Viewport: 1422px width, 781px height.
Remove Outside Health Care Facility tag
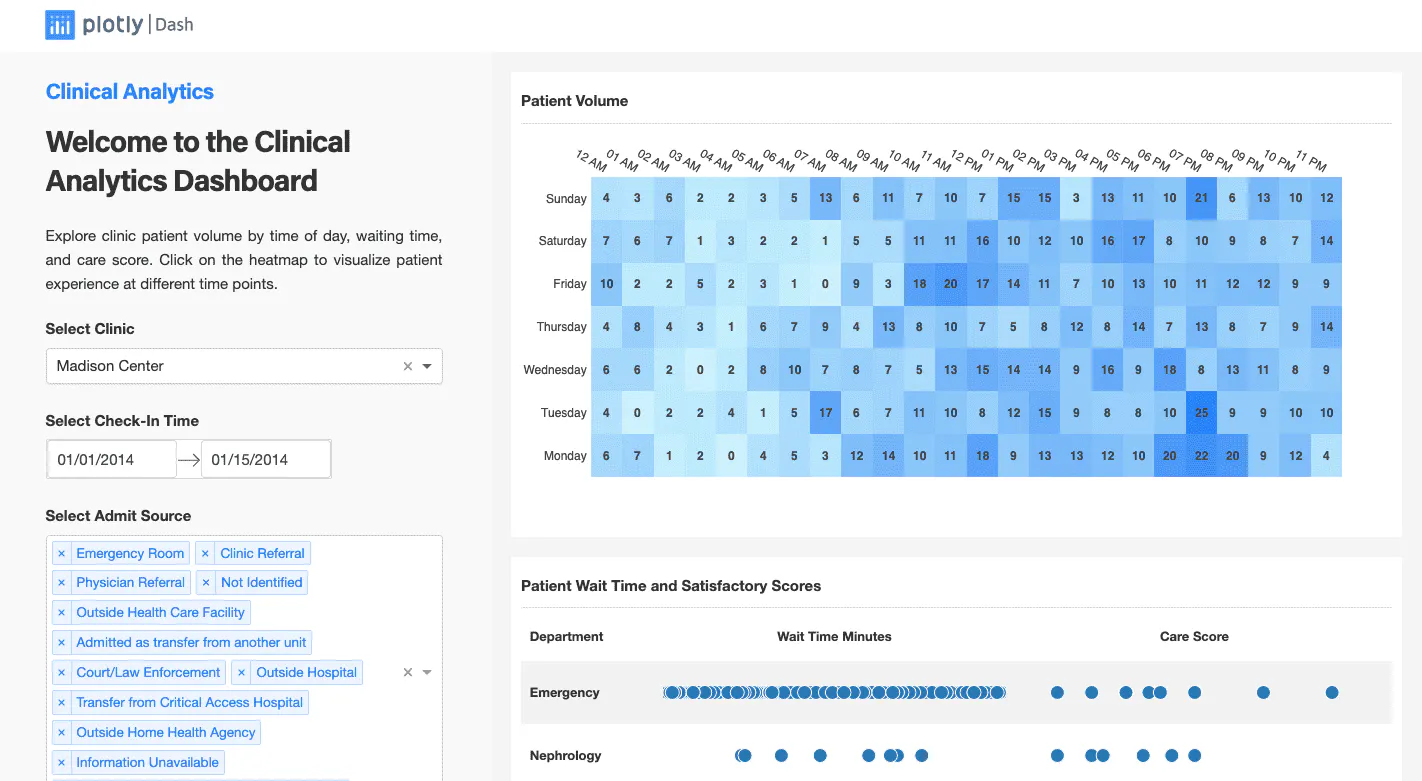point(62,612)
